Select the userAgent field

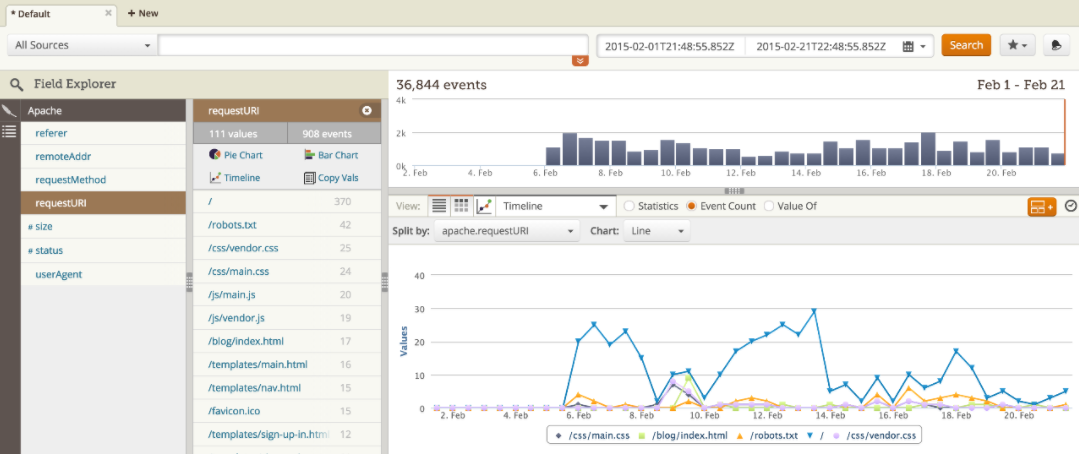(x=103, y=274)
